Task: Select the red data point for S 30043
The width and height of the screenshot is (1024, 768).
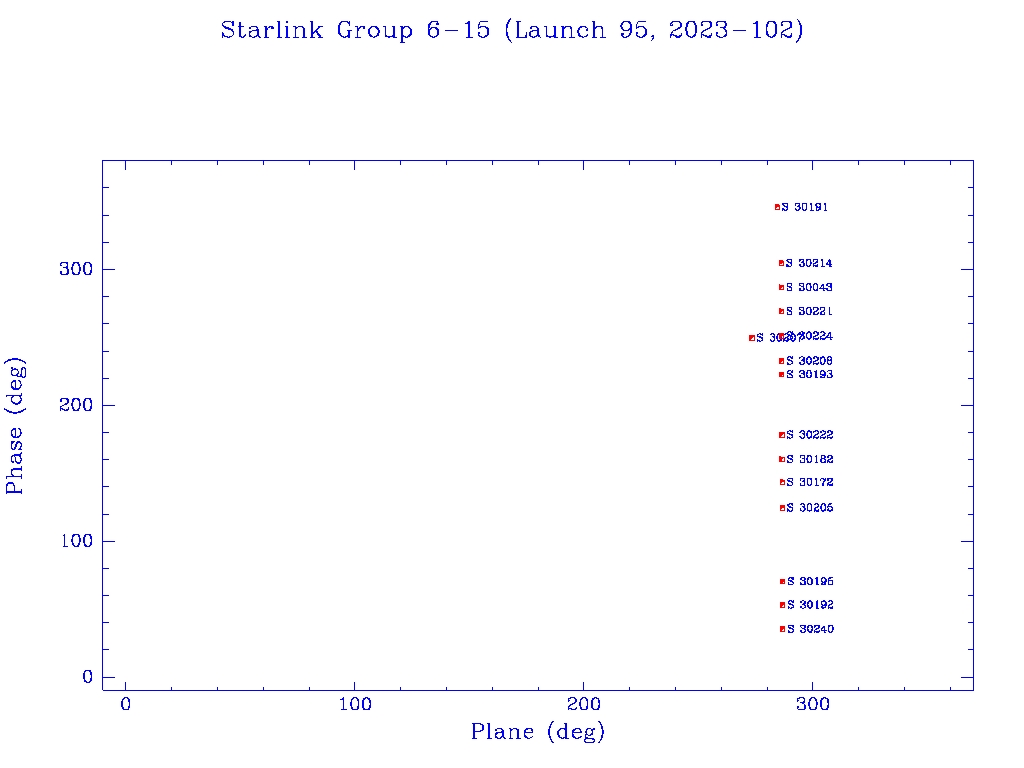Action: 781,287
